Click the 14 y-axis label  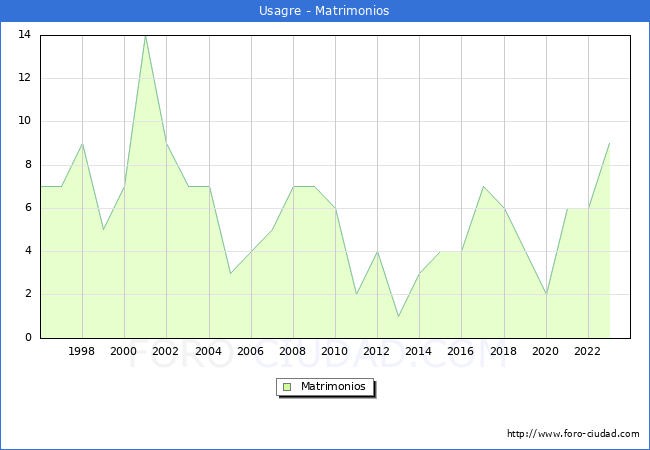24,35
